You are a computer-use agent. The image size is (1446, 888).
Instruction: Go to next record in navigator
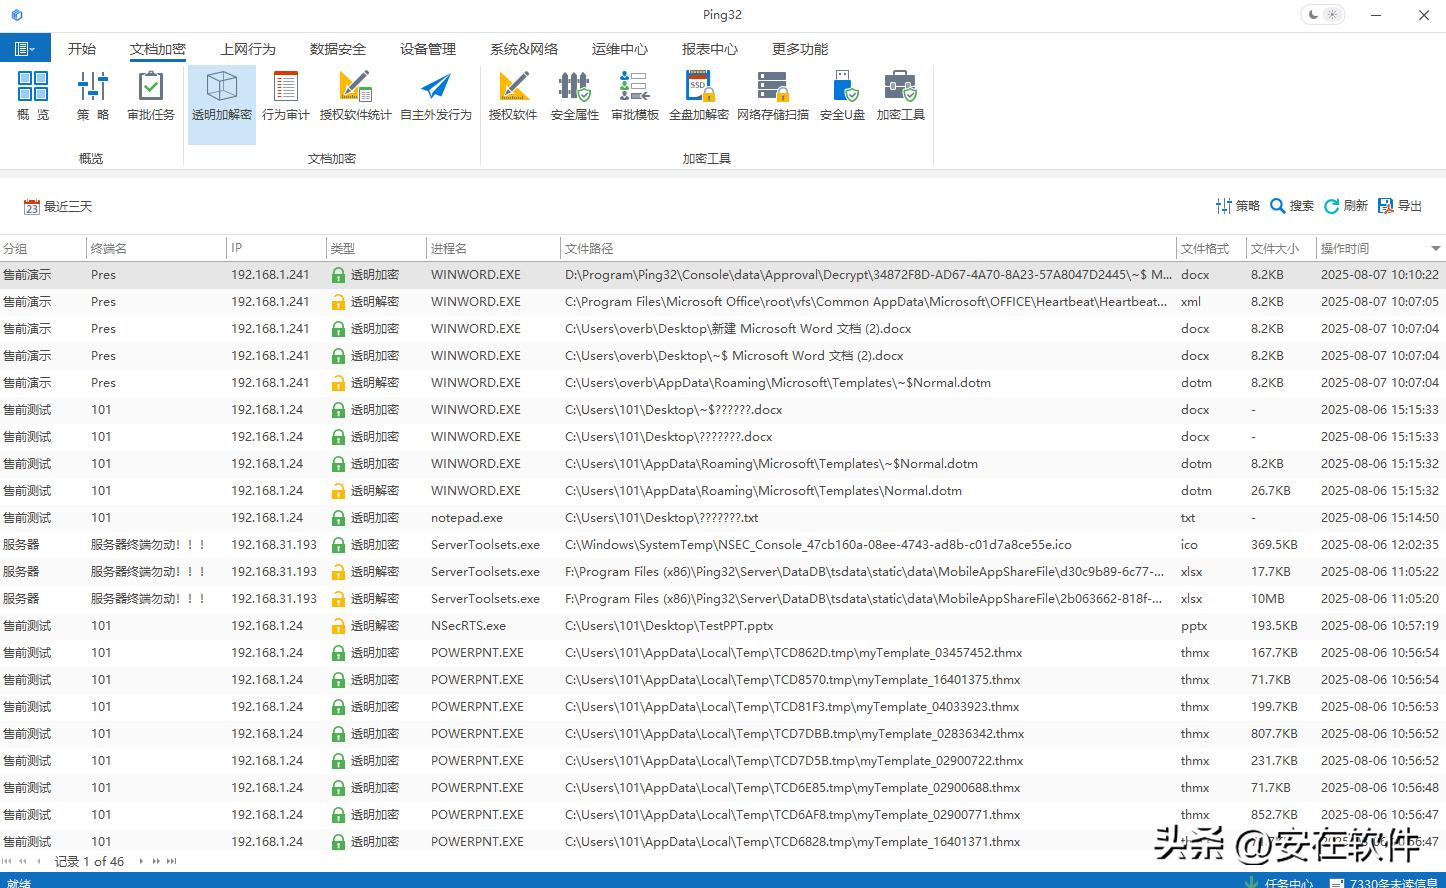click(141, 861)
